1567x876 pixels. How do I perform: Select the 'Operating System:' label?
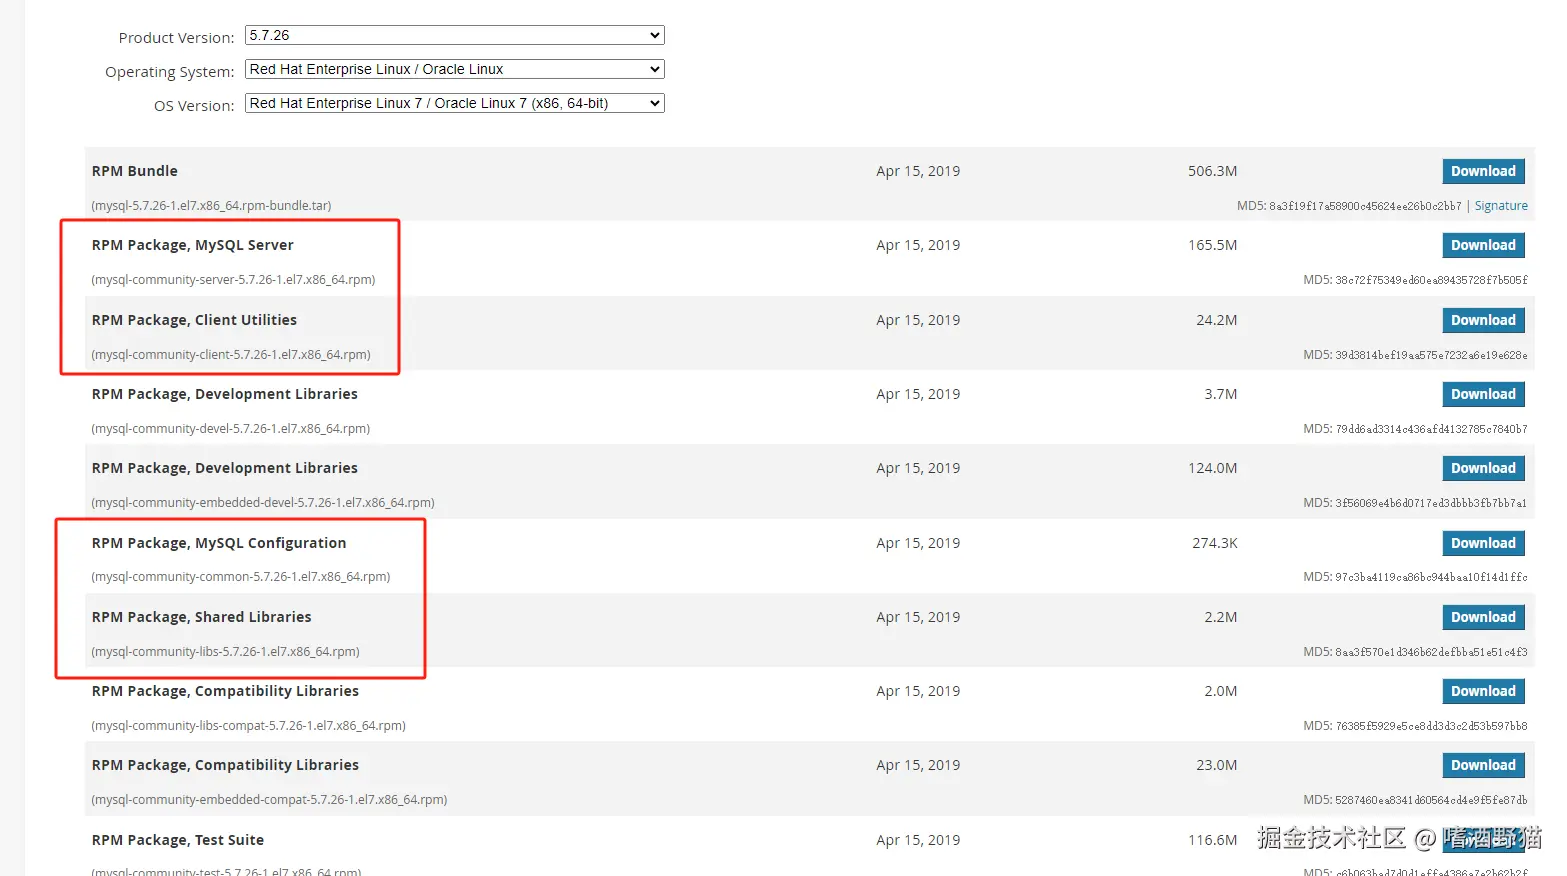pyautogui.click(x=170, y=72)
